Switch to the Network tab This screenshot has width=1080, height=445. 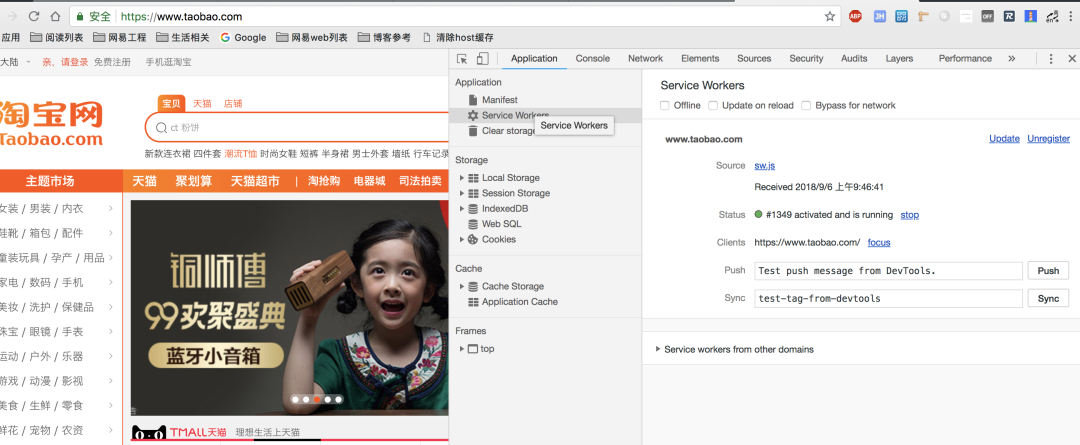point(645,59)
